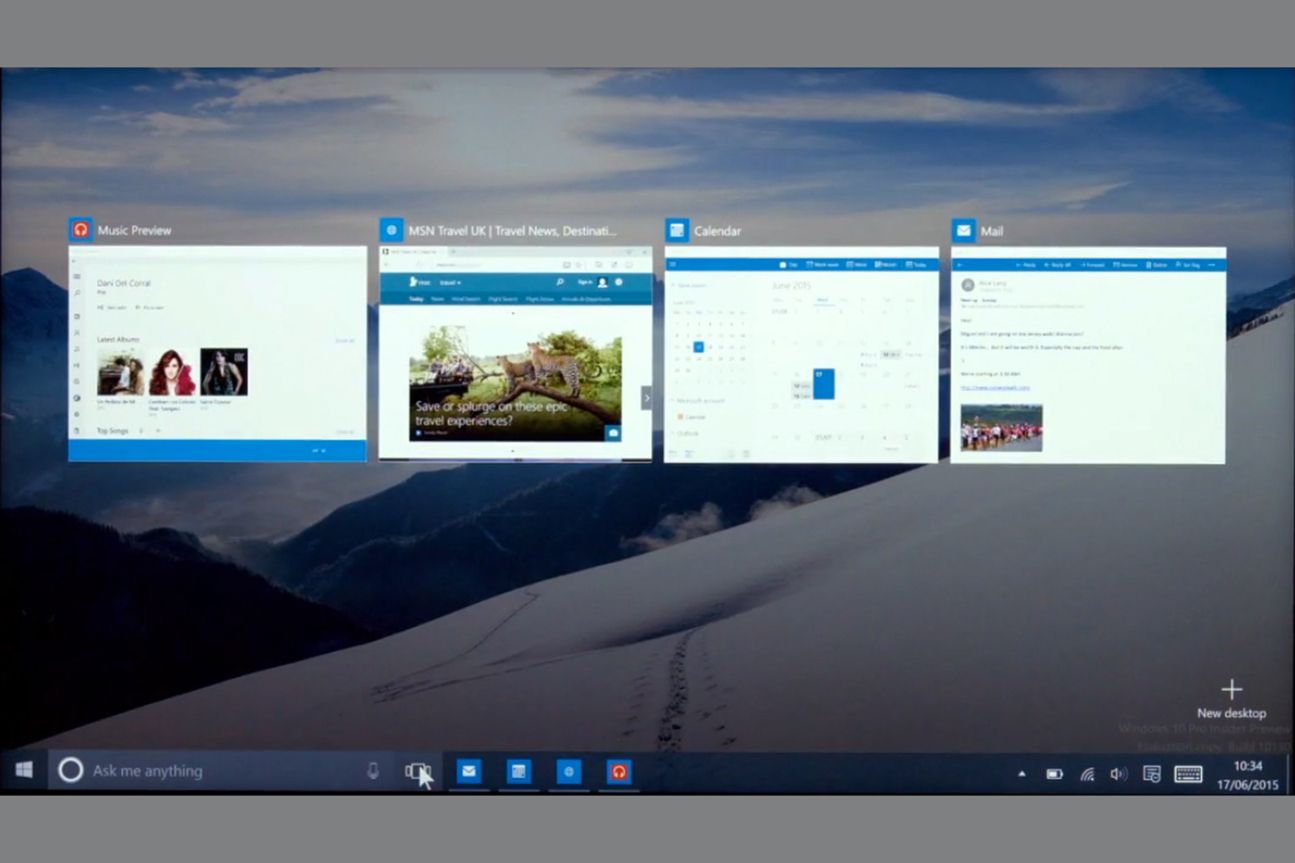The image size is (1295, 863).
Task: Expand hidden system tray icons arrow
Action: [x=1021, y=774]
